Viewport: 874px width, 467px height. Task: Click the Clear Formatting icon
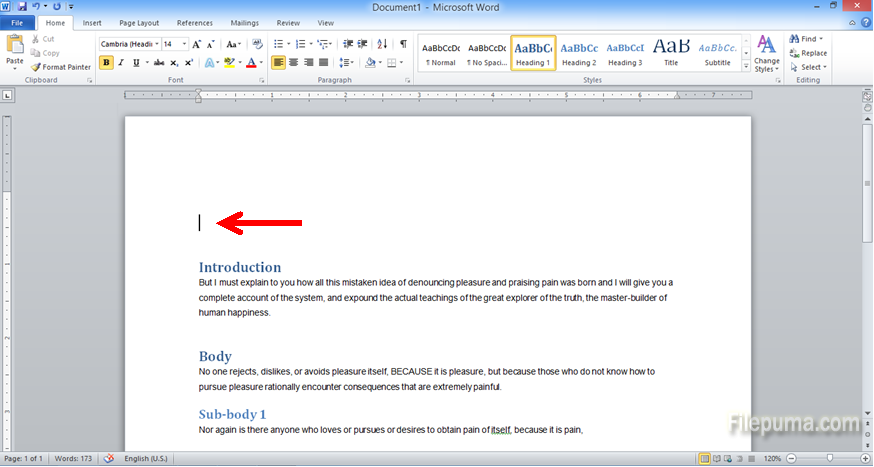[x=257, y=44]
